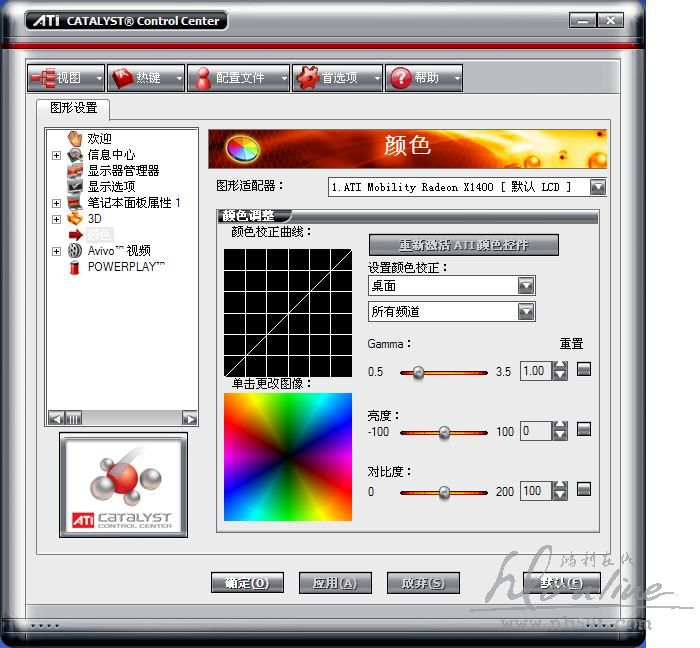Click the 3D cube icon in tree

pyautogui.click(x=75, y=219)
